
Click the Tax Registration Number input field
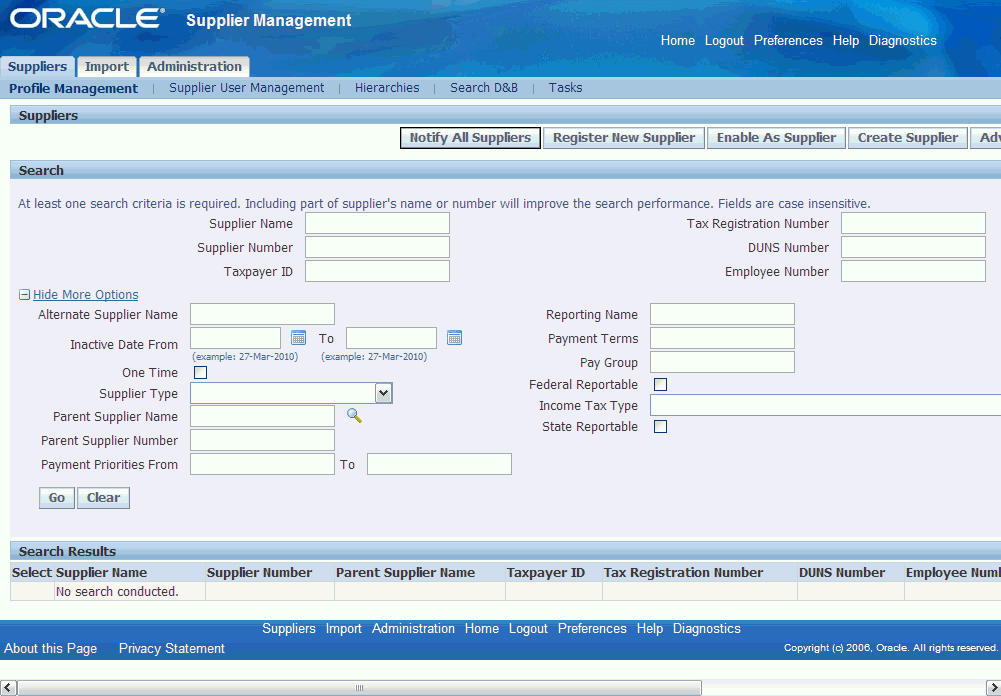pyautogui.click(x=914, y=223)
